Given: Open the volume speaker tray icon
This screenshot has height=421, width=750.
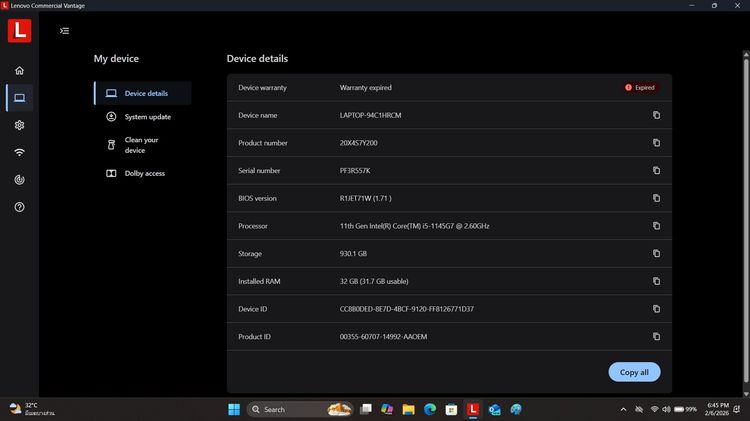Looking at the screenshot, I should [666, 410].
